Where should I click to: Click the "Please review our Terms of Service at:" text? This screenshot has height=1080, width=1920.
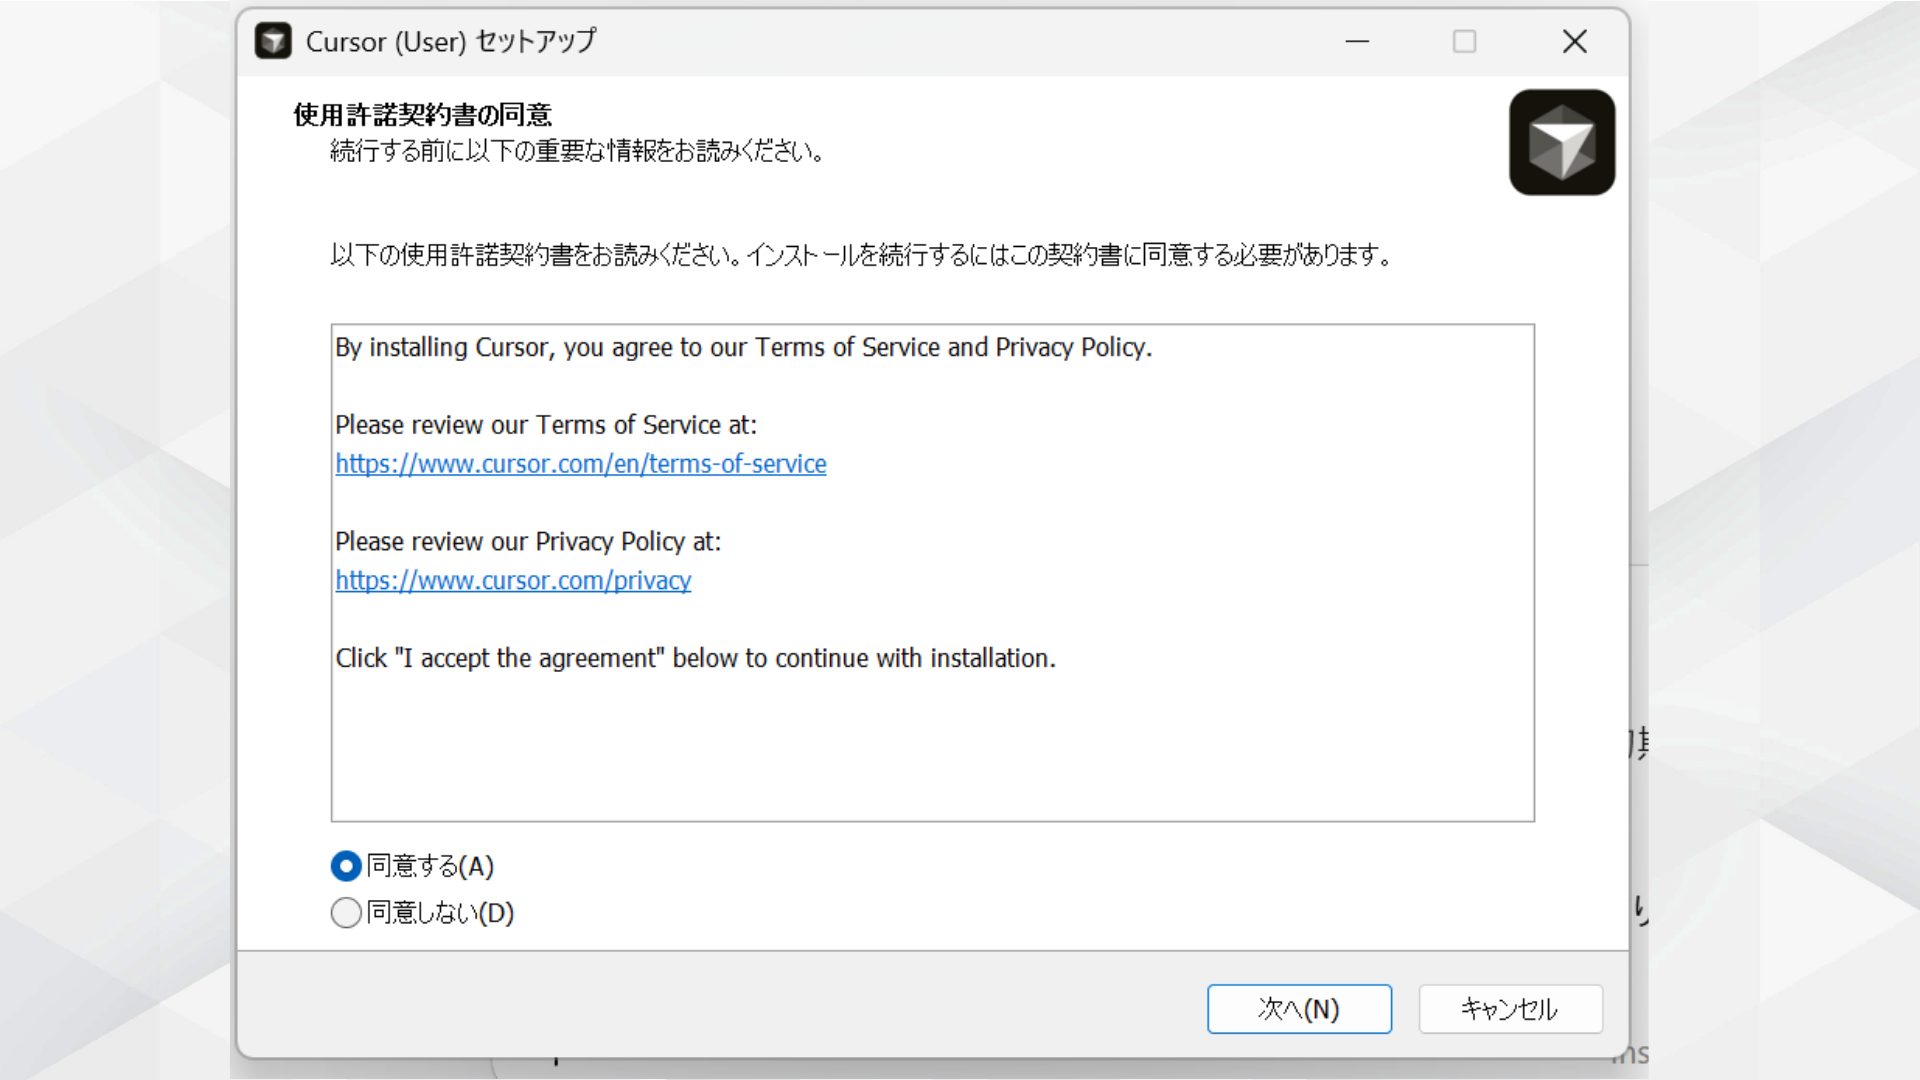click(x=546, y=425)
